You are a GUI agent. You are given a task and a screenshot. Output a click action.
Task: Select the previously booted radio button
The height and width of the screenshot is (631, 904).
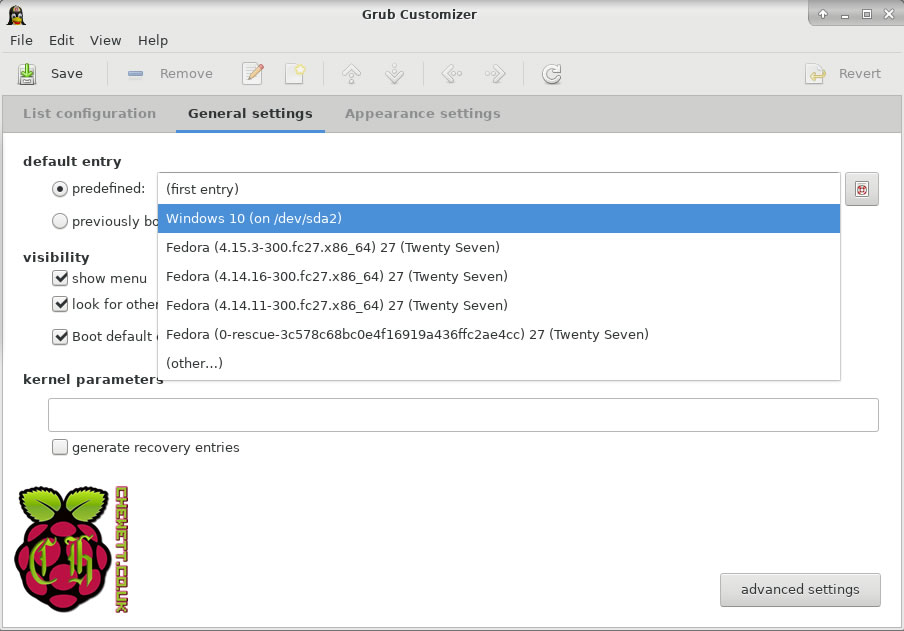click(x=60, y=221)
